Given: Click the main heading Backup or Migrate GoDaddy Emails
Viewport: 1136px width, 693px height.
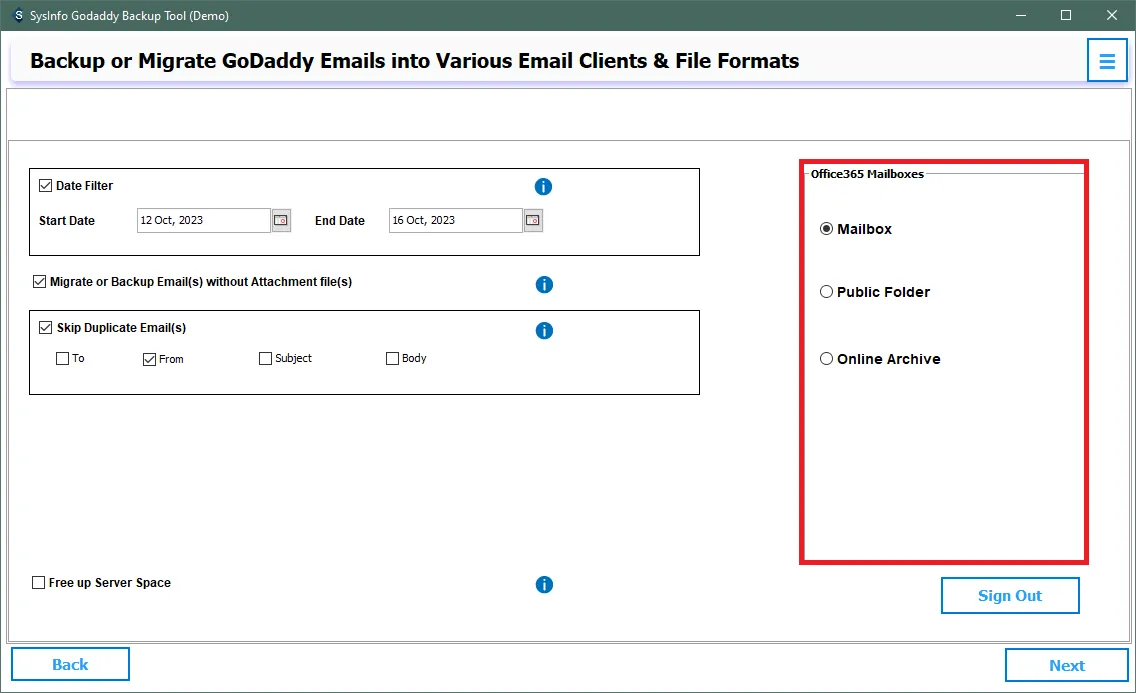Looking at the screenshot, I should click(414, 61).
